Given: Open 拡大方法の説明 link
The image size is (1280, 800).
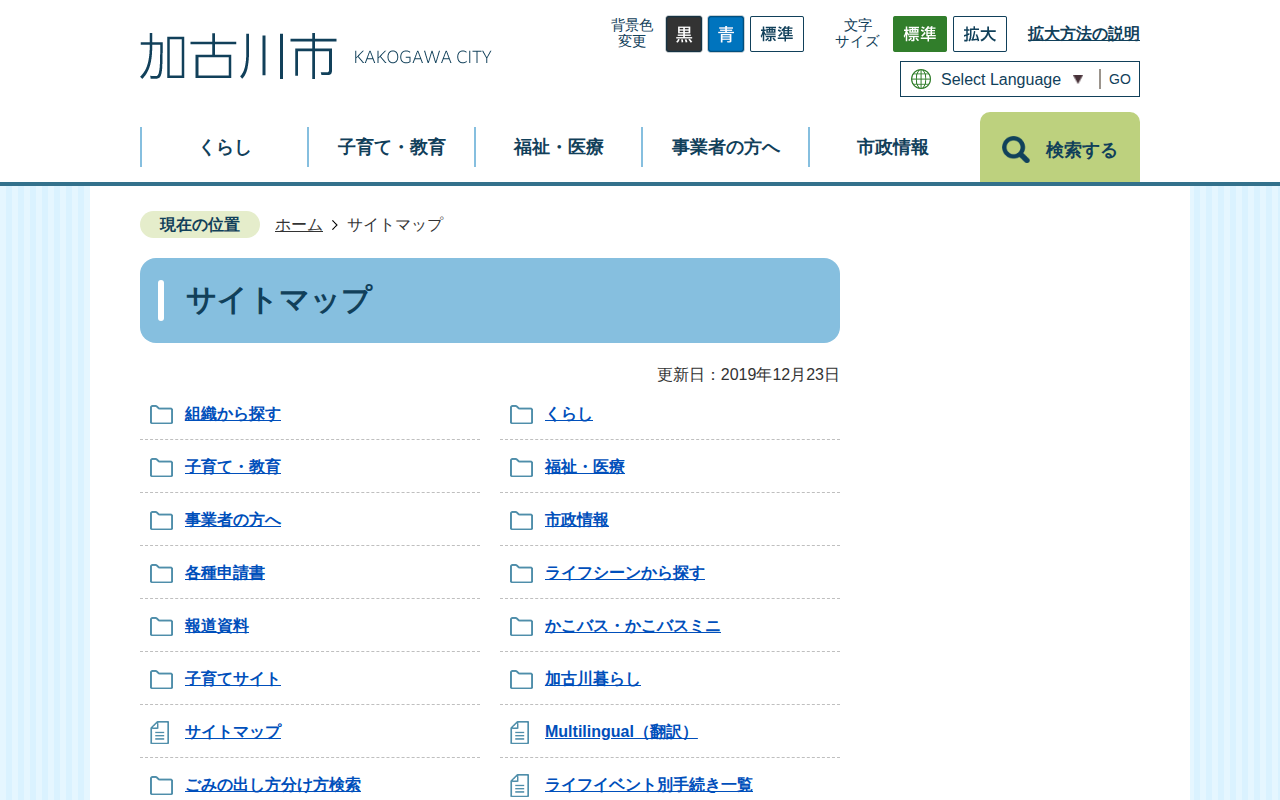Looking at the screenshot, I should point(1084,34).
